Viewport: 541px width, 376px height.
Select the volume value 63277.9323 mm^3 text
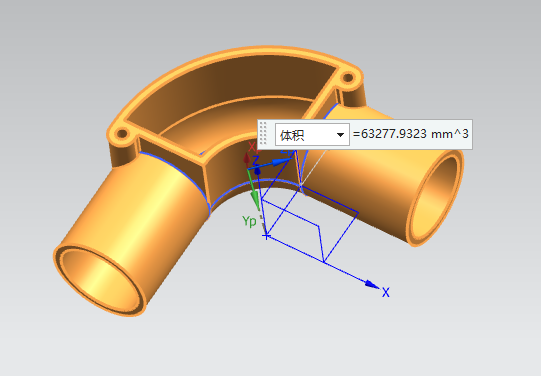(x=411, y=134)
